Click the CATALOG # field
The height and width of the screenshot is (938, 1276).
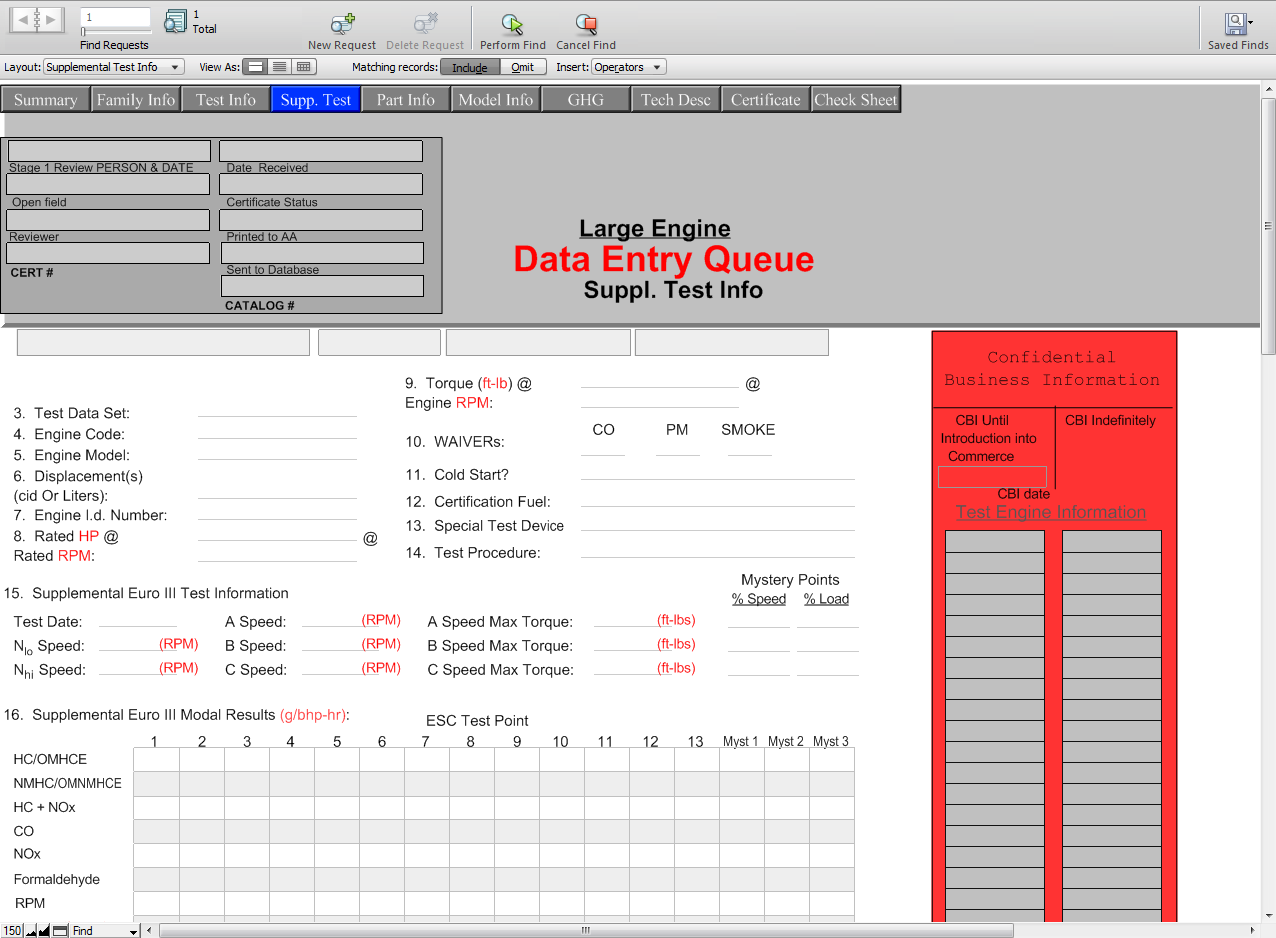tap(322, 286)
